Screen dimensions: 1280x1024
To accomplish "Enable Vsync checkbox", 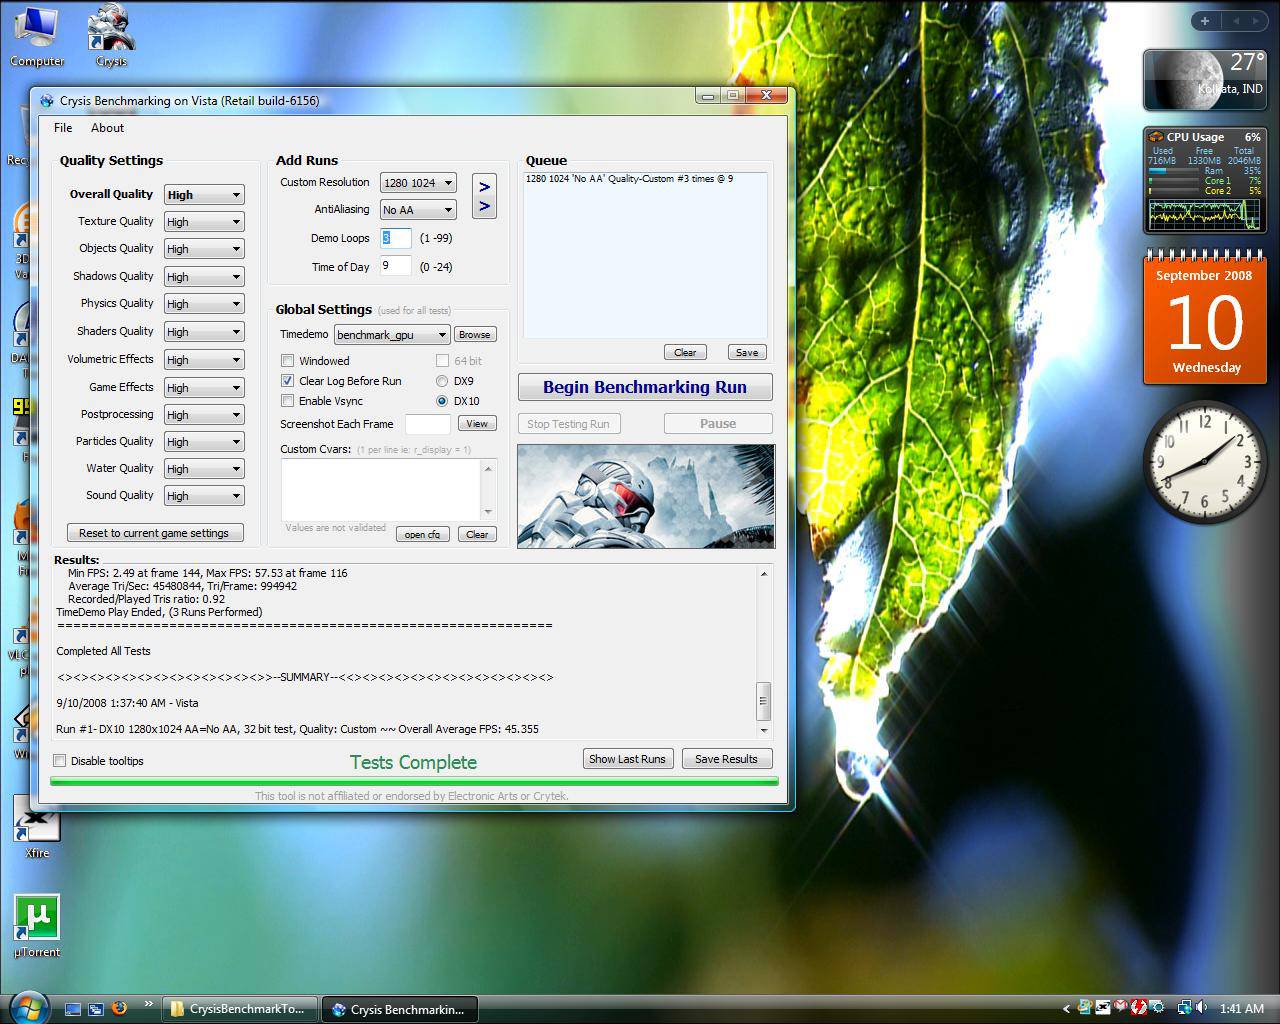I will tap(288, 401).
